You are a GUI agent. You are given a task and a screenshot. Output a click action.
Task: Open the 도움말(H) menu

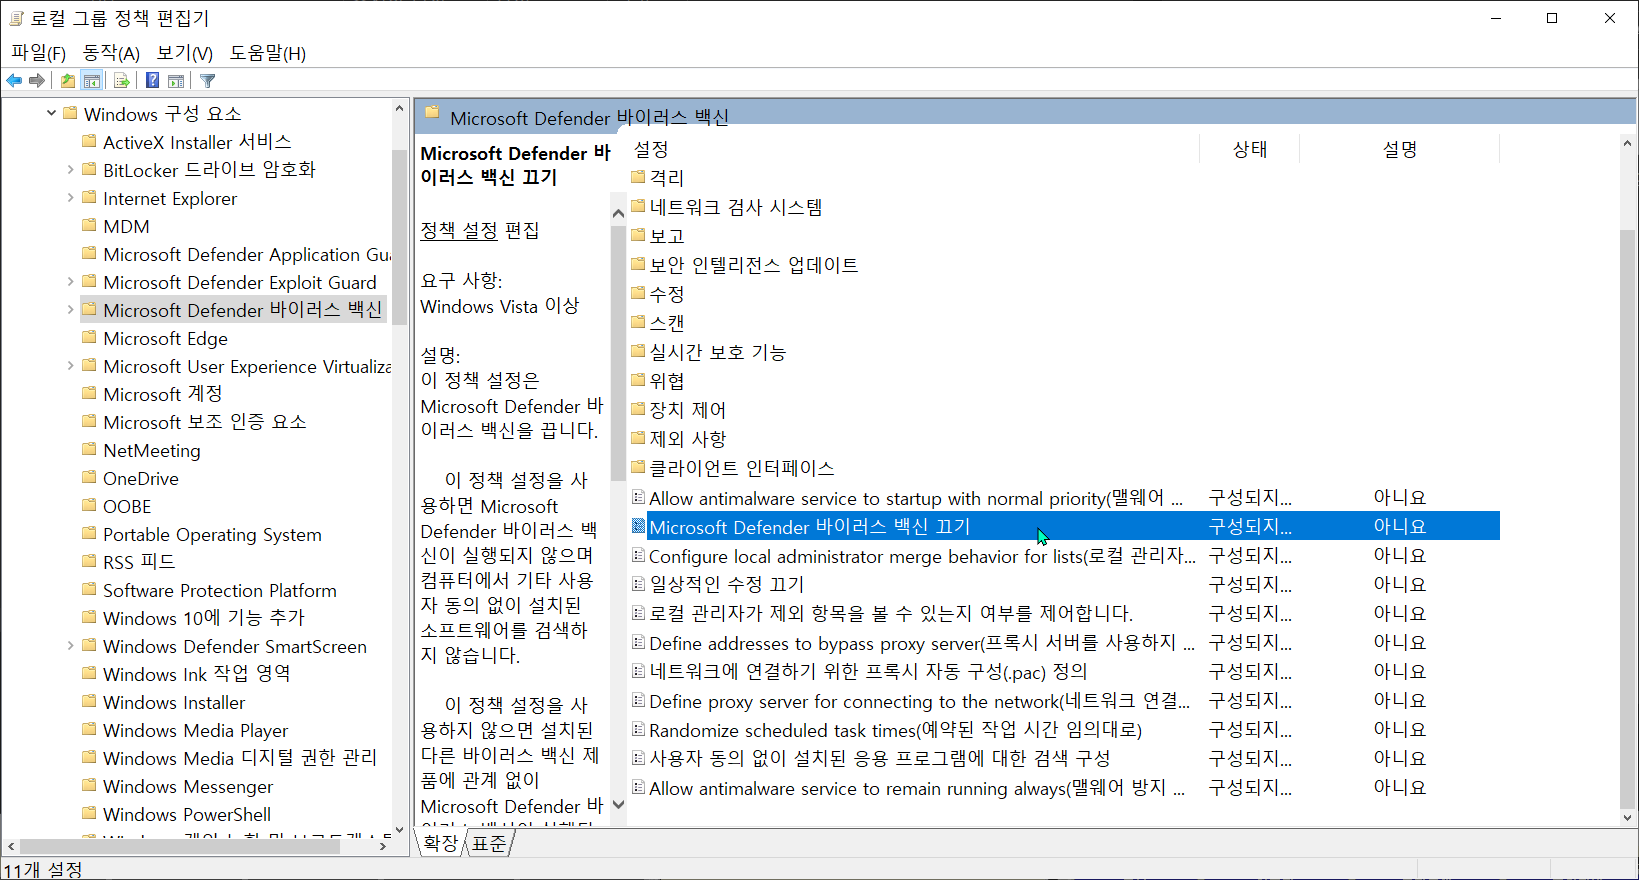(x=268, y=53)
